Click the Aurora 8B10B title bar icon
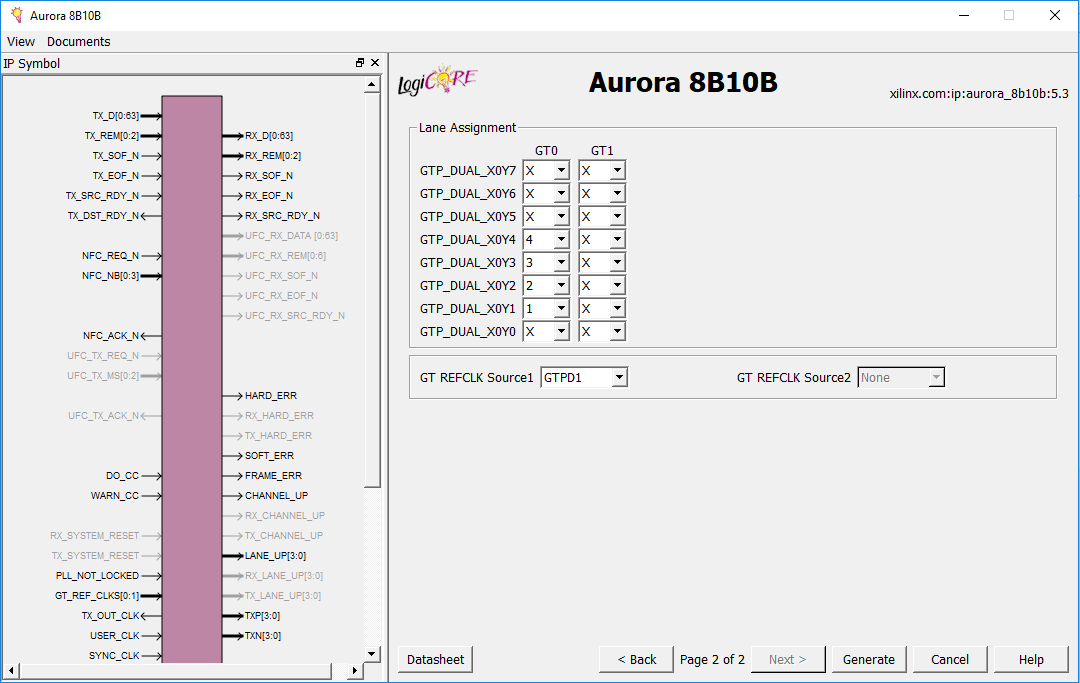The width and height of the screenshot is (1080, 683). click(14, 15)
